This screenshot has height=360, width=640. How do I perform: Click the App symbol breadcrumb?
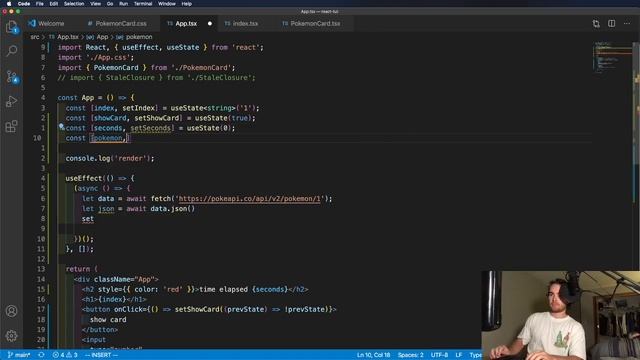[102, 37]
